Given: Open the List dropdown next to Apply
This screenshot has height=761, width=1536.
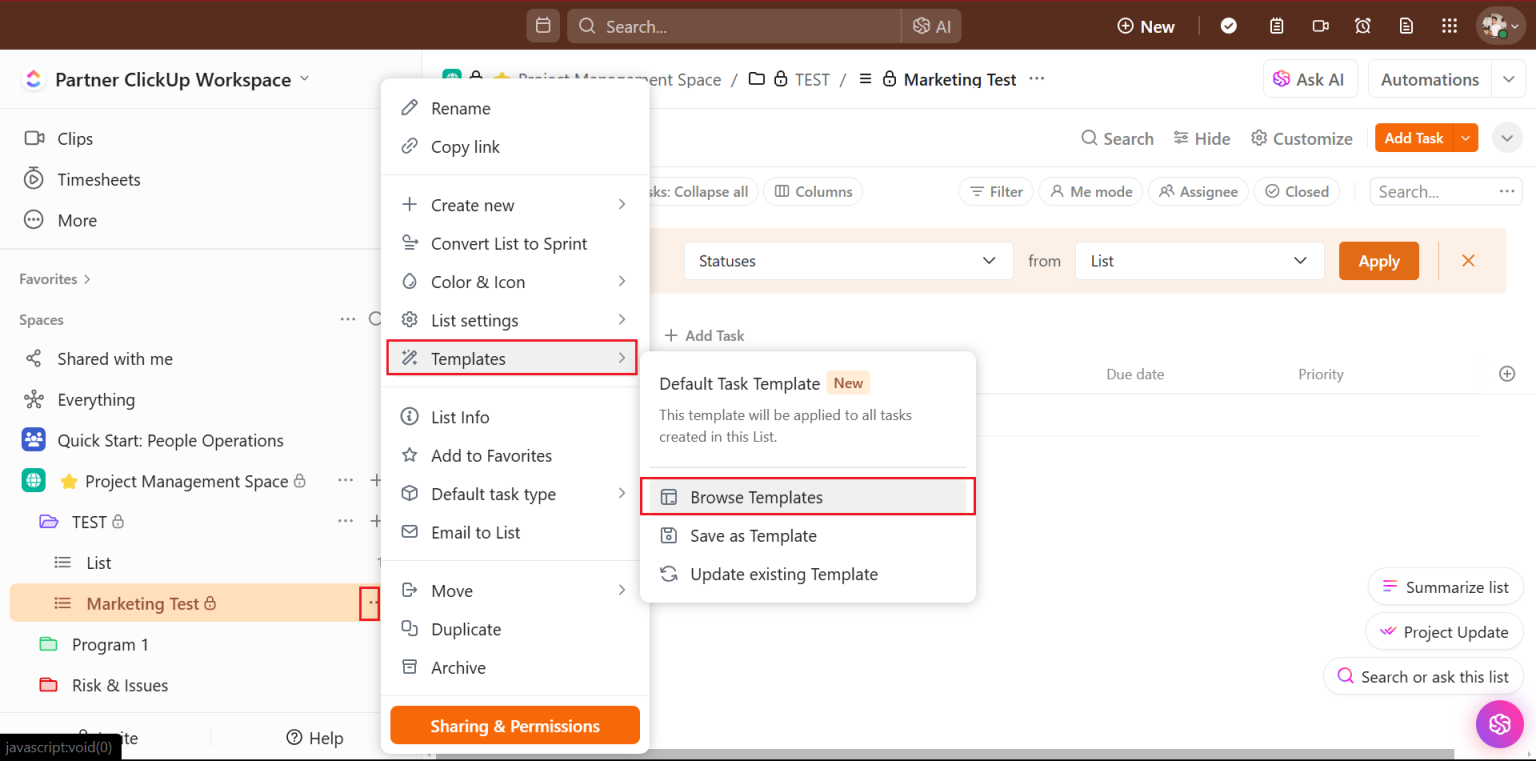Looking at the screenshot, I should pyautogui.click(x=1198, y=261).
